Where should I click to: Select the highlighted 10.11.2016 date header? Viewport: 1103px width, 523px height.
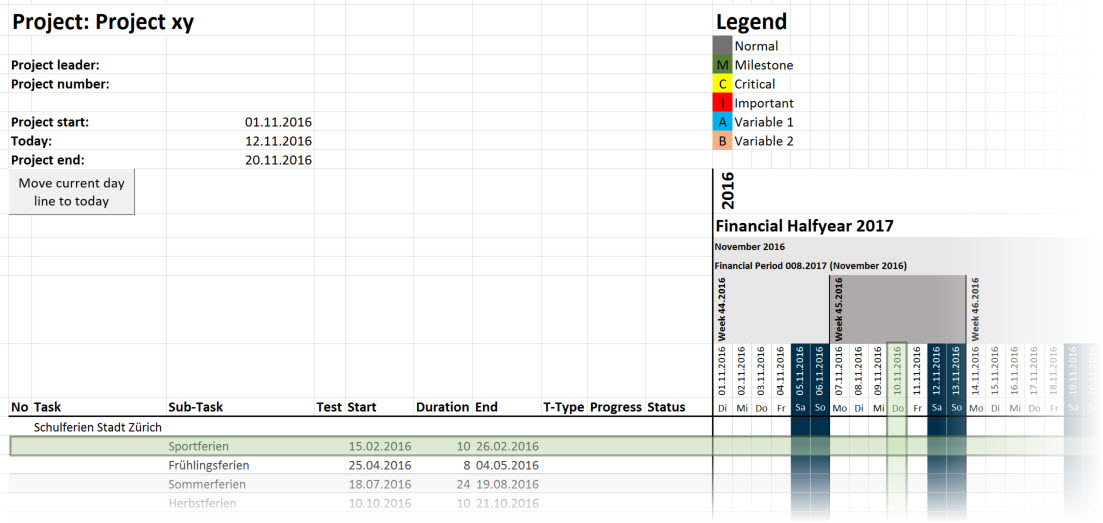[x=898, y=372]
